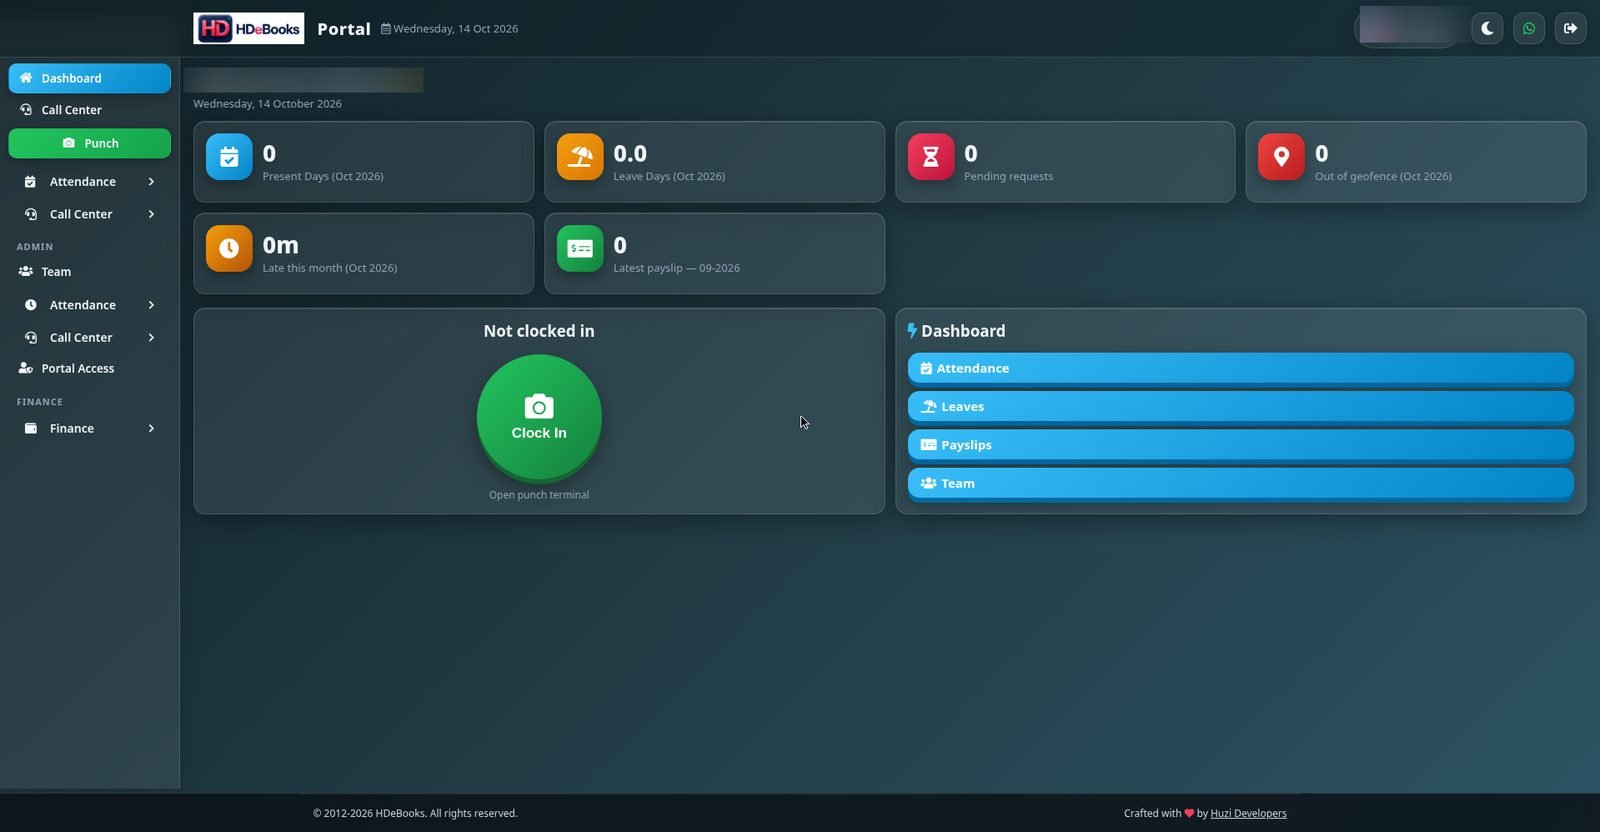Click the Late this month clock icon
The height and width of the screenshot is (832, 1600).
point(229,248)
